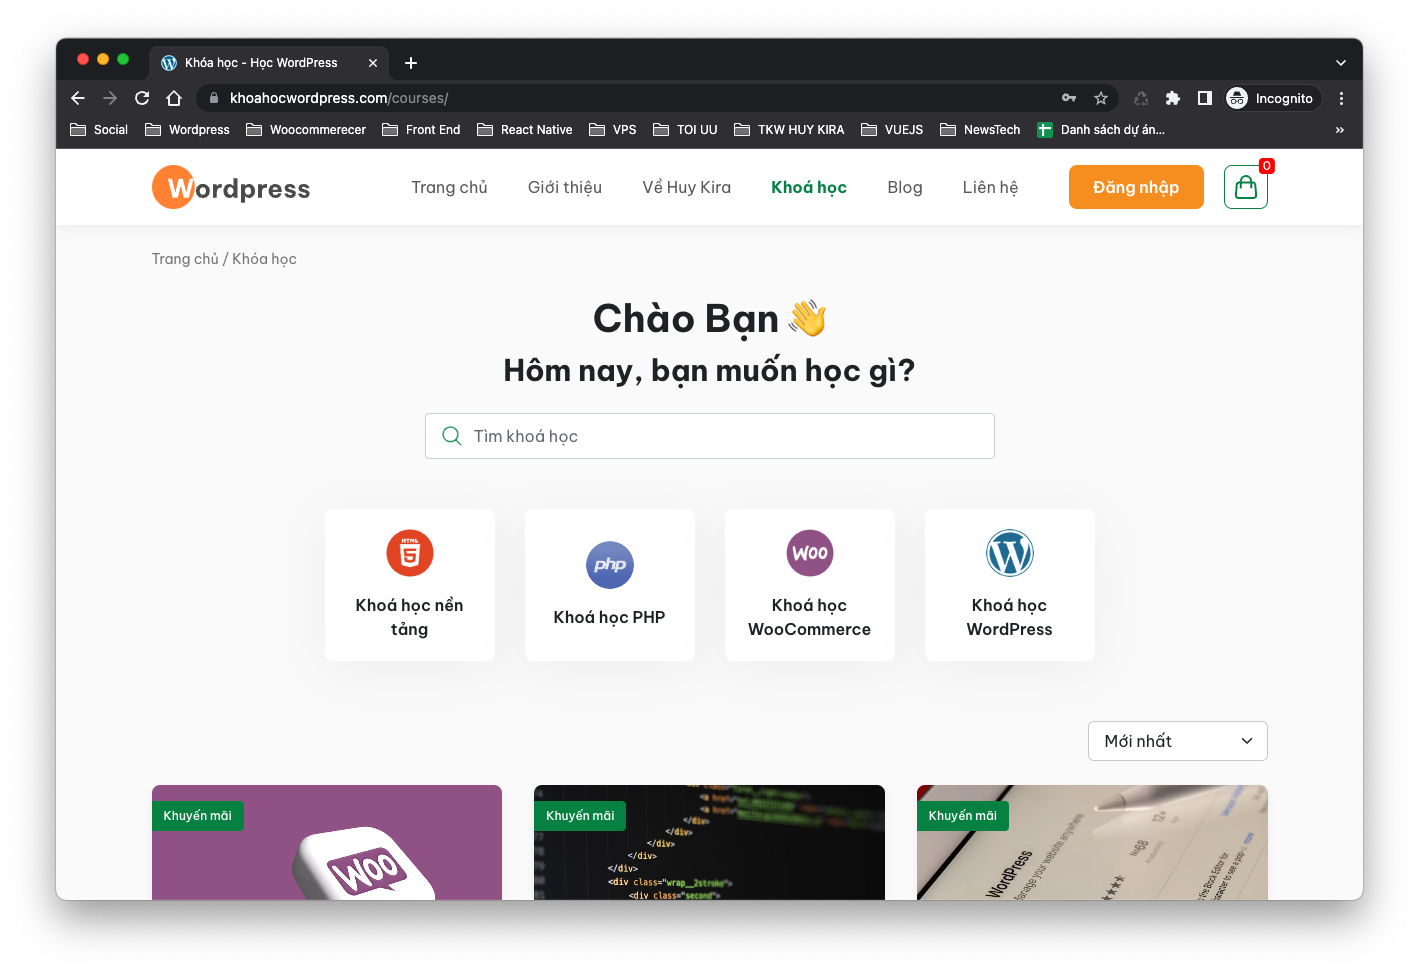Screen dimensions: 1419x974
Task: Click the Đăng nhập button
Action: point(1136,187)
